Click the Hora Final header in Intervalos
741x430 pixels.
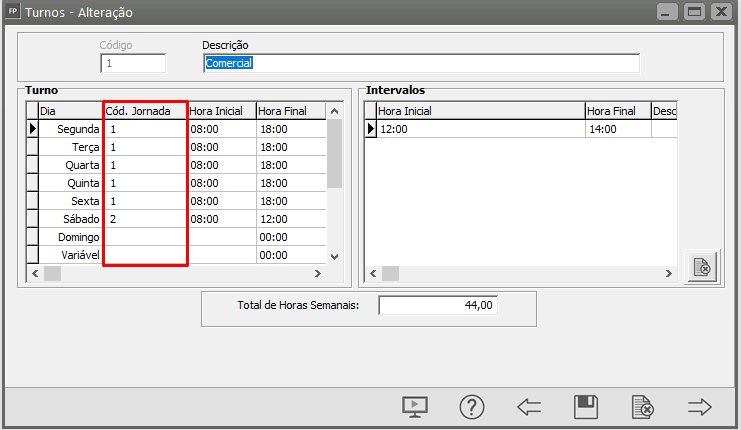617,111
